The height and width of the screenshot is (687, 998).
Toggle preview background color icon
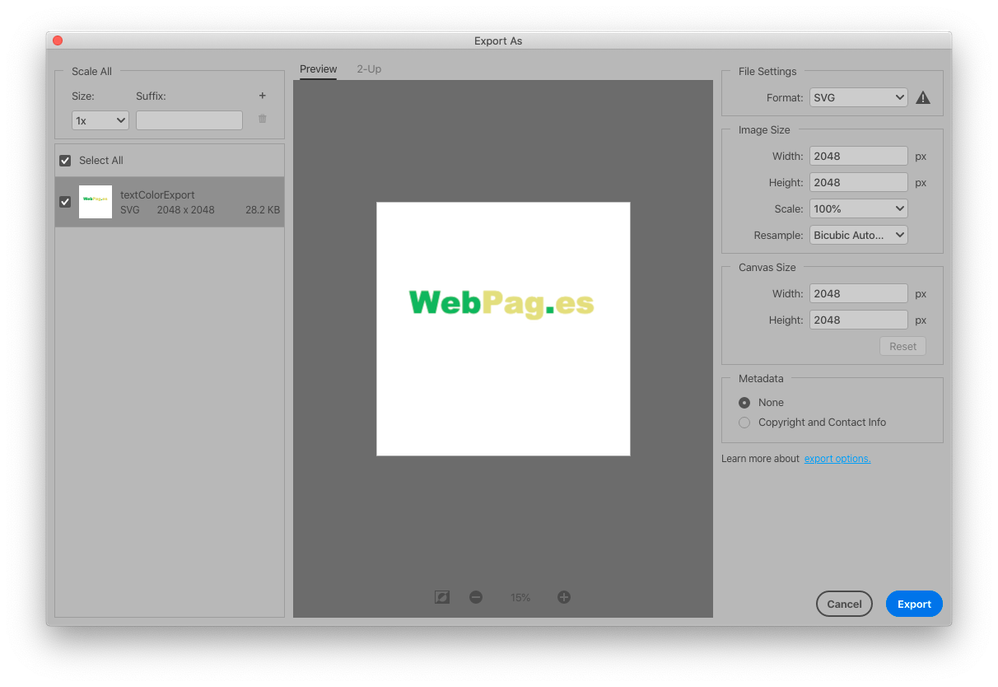pos(442,597)
